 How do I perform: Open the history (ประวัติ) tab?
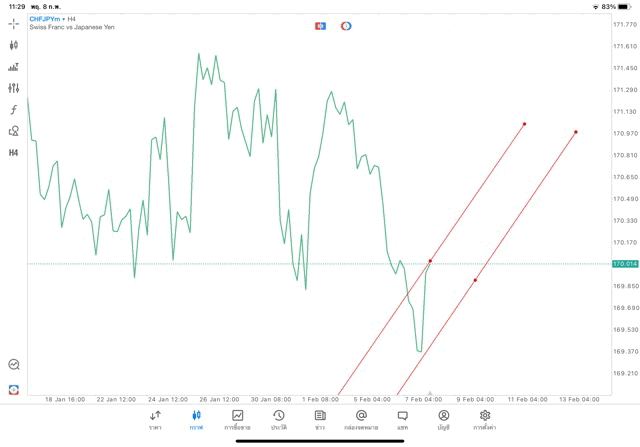pyautogui.click(x=279, y=420)
